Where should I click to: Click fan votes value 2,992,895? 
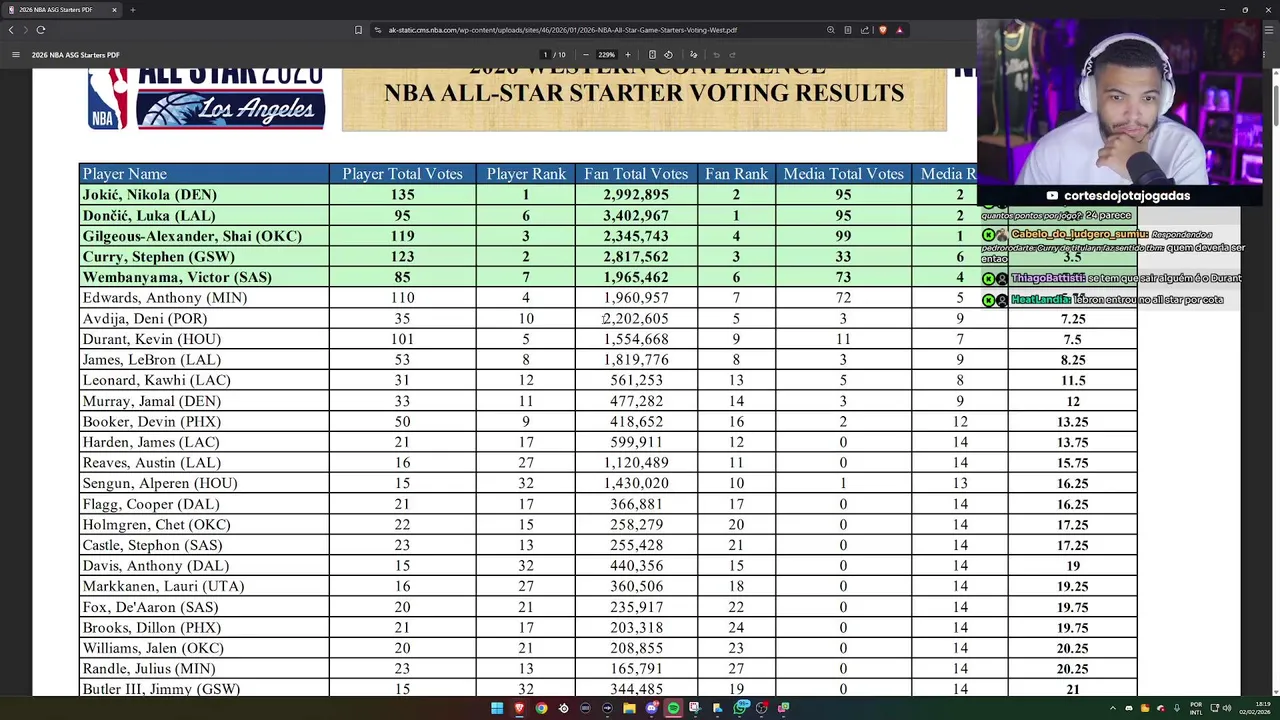coord(636,195)
